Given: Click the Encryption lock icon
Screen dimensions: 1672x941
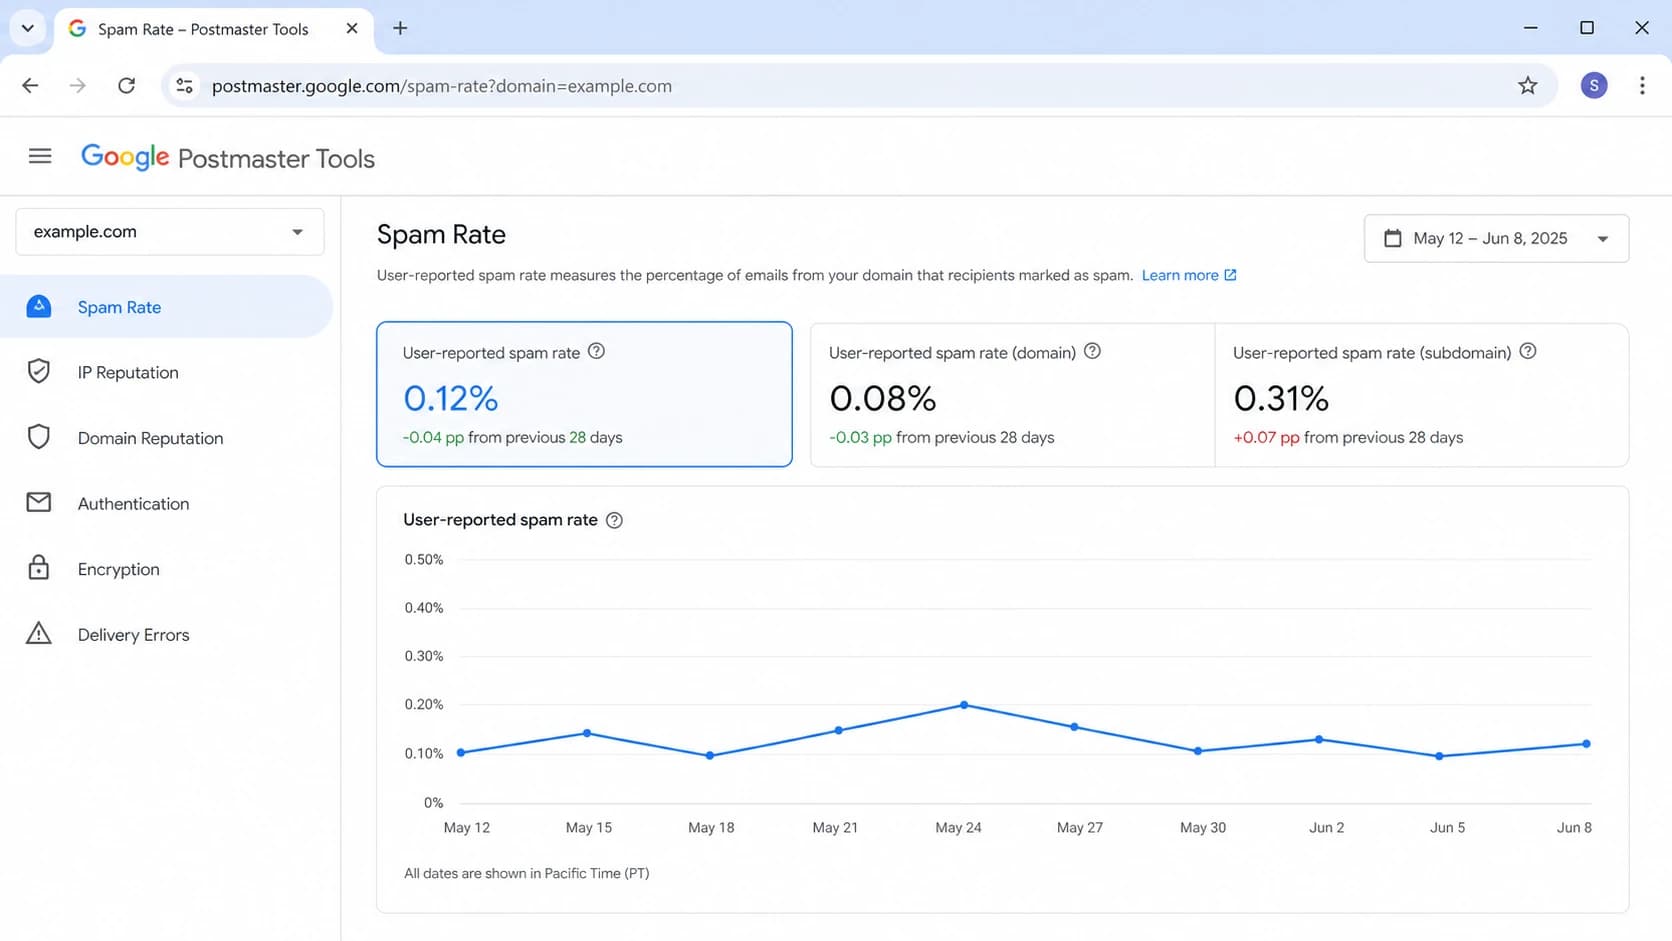Looking at the screenshot, I should pyautogui.click(x=39, y=568).
